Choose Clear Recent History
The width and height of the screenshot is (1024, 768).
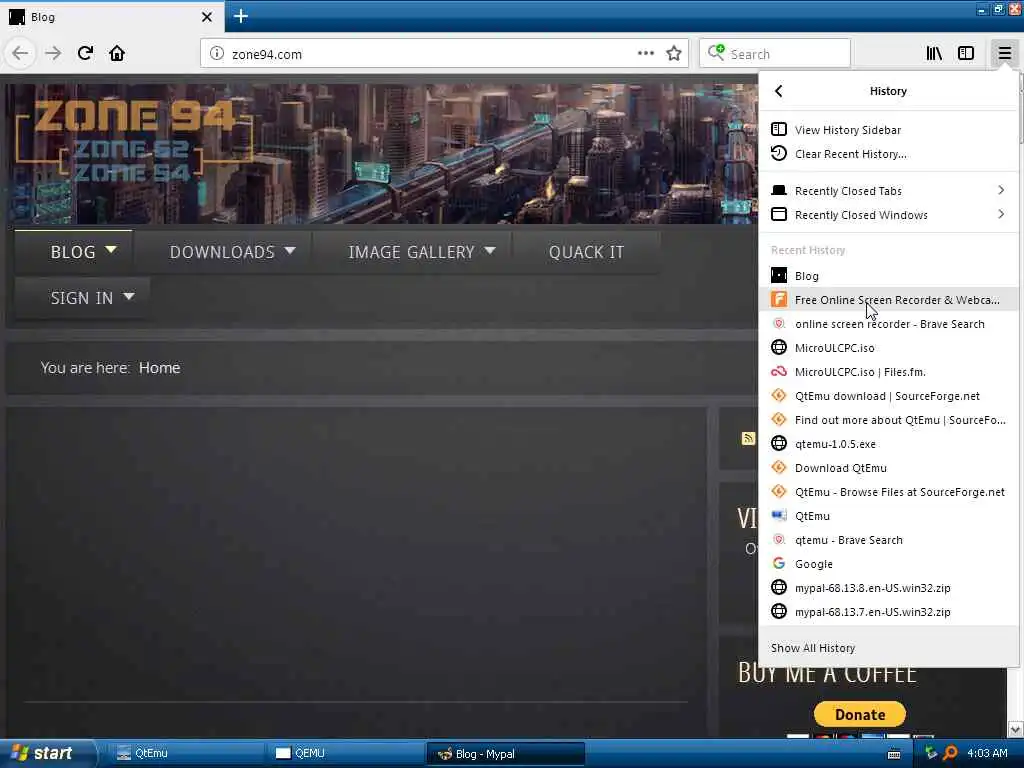click(x=888, y=154)
